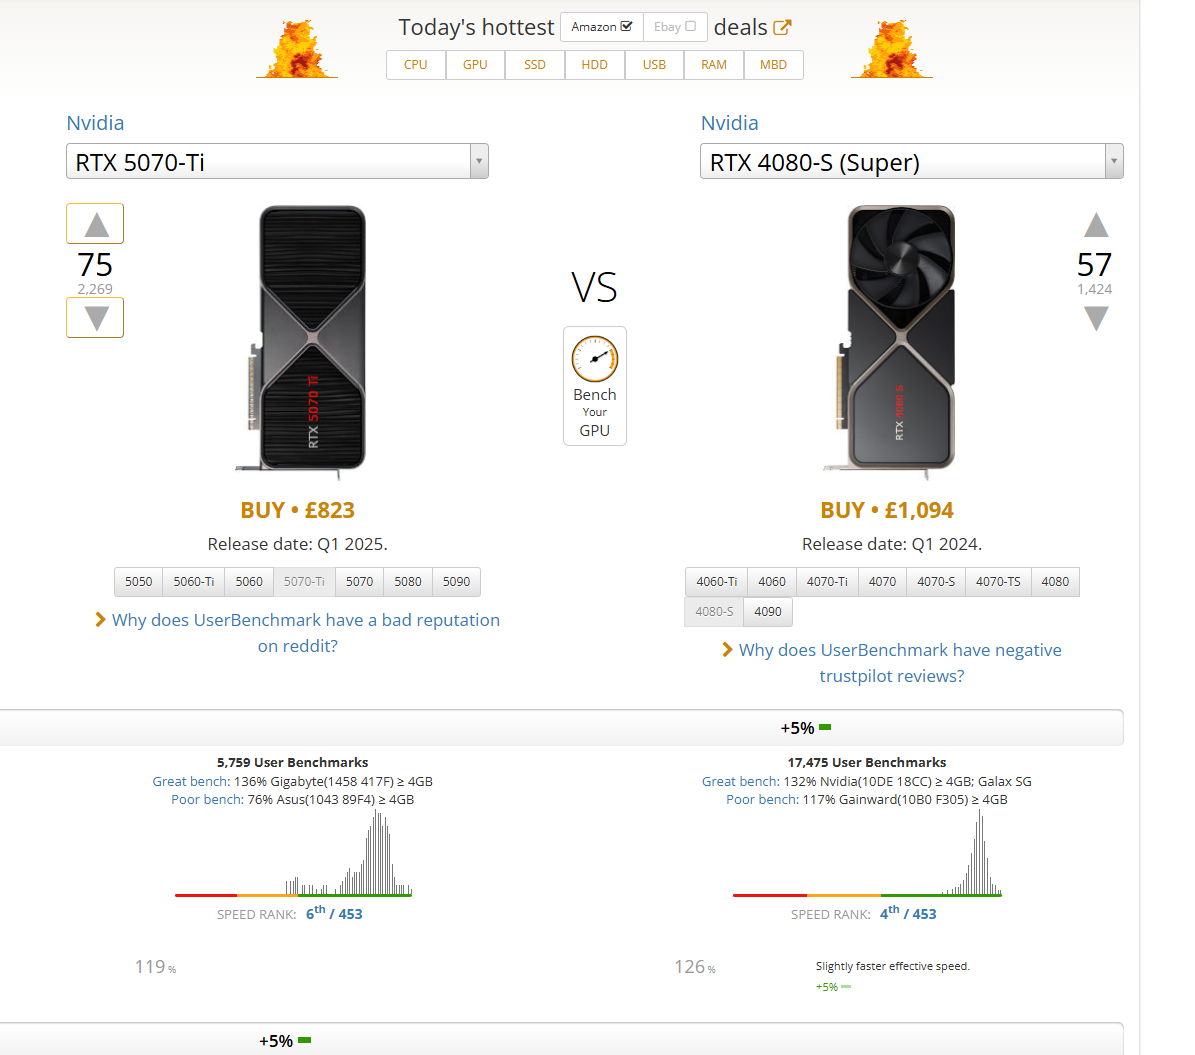Click the 4th / 453 speed rank
The height and width of the screenshot is (1055, 1195).
[x=908, y=912]
